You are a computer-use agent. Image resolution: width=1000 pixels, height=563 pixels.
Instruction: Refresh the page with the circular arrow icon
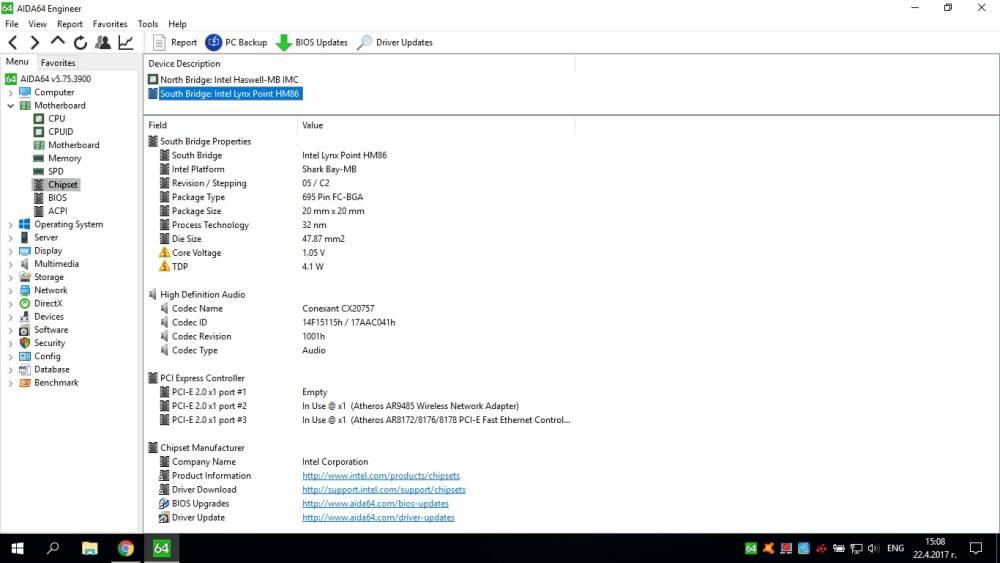[80, 43]
